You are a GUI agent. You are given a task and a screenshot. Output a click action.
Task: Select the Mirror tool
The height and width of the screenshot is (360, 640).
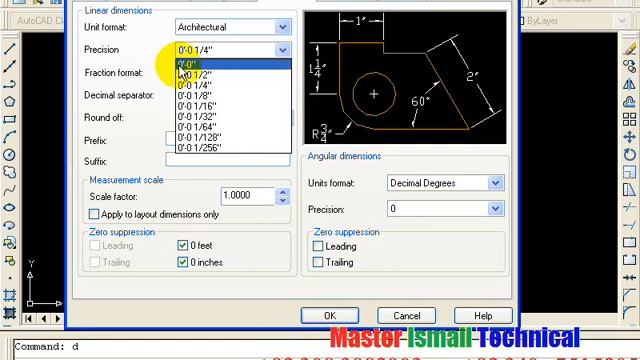click(630, 84)
